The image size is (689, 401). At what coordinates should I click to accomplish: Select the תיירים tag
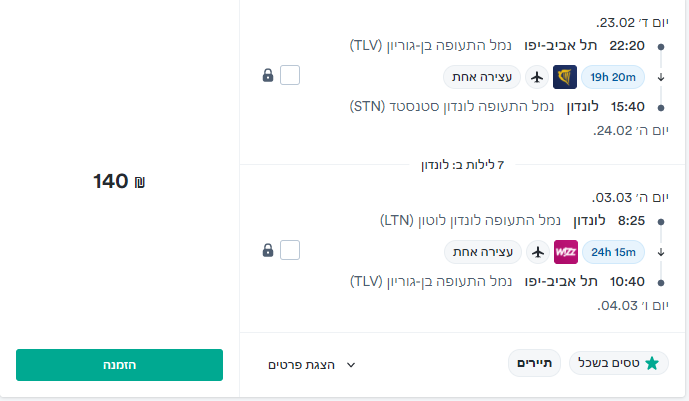[x=535, y=364]
